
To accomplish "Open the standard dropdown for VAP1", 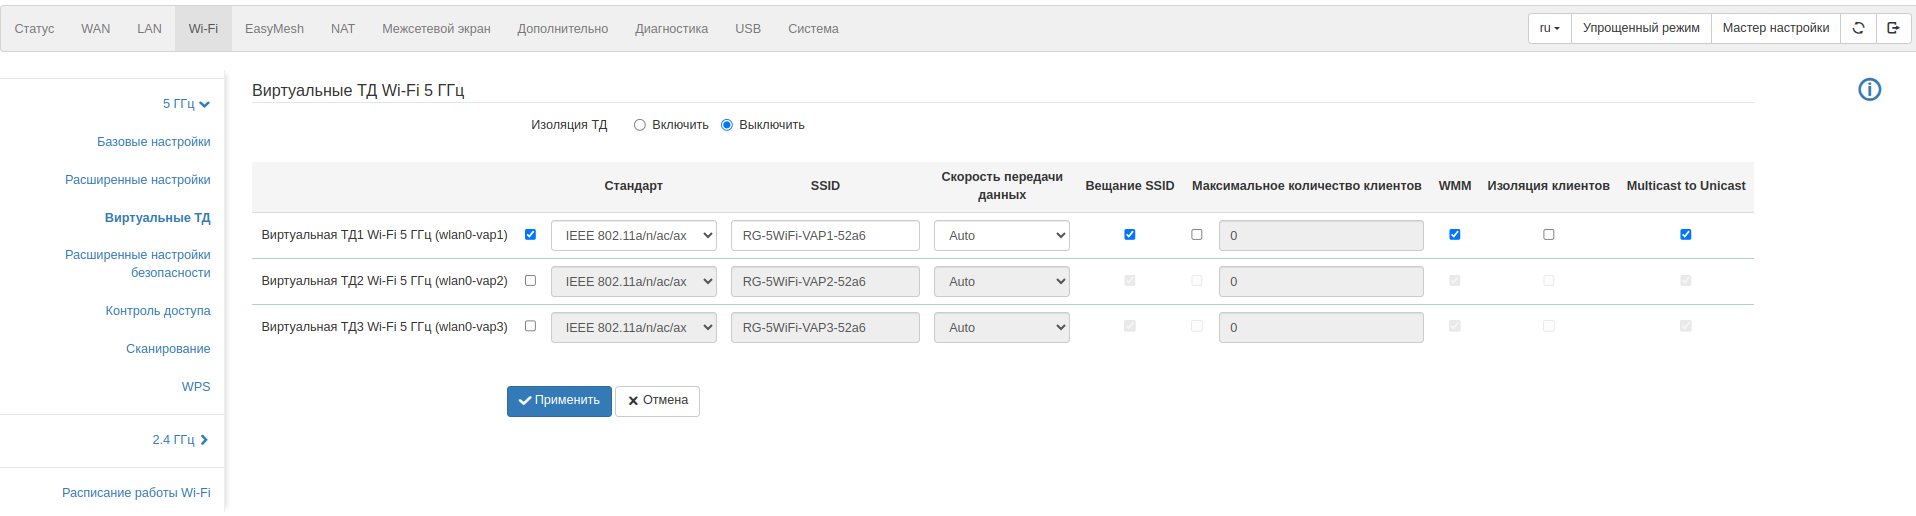I will click(x=633, y=236).
